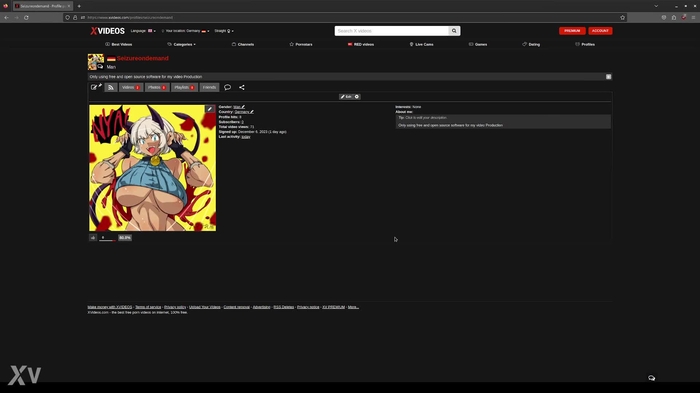
Task: Click the ACCOUNT button
Action: click(600, 31)
